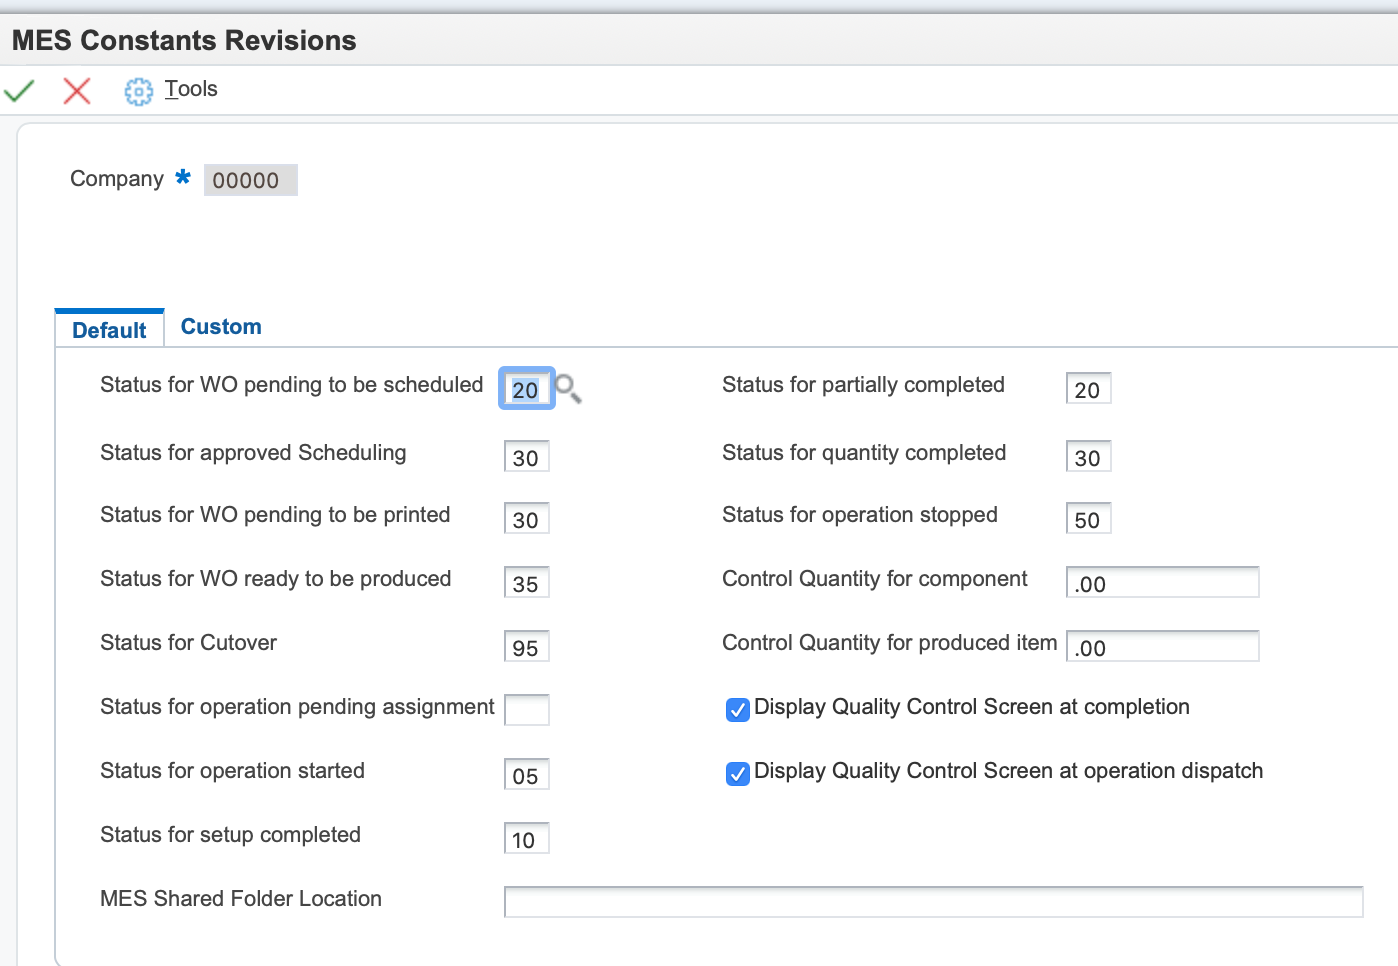Click the 'Status for operation stopped' label
Viewport: 1398px width, 966px height.
(x=860, y=515)
